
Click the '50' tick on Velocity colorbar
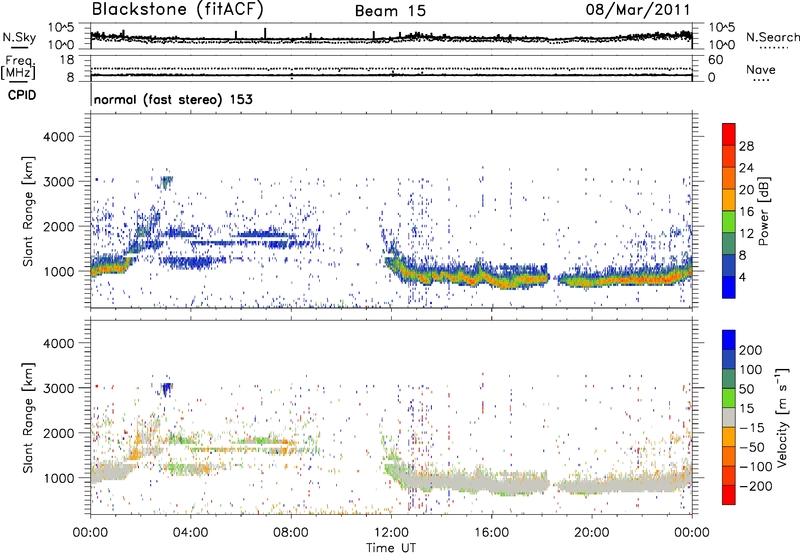746,389
